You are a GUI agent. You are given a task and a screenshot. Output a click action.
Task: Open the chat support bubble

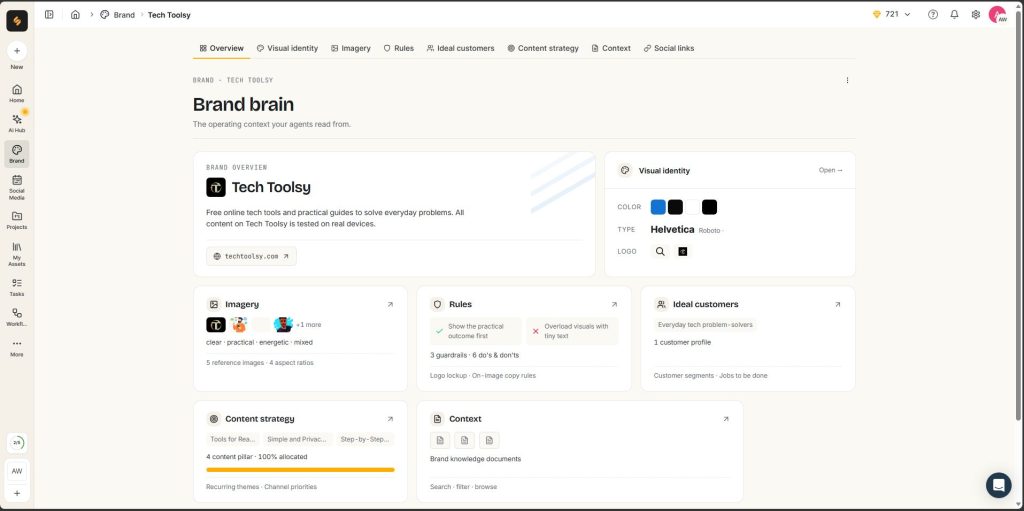pyautogui.click(x=998, y=485)
